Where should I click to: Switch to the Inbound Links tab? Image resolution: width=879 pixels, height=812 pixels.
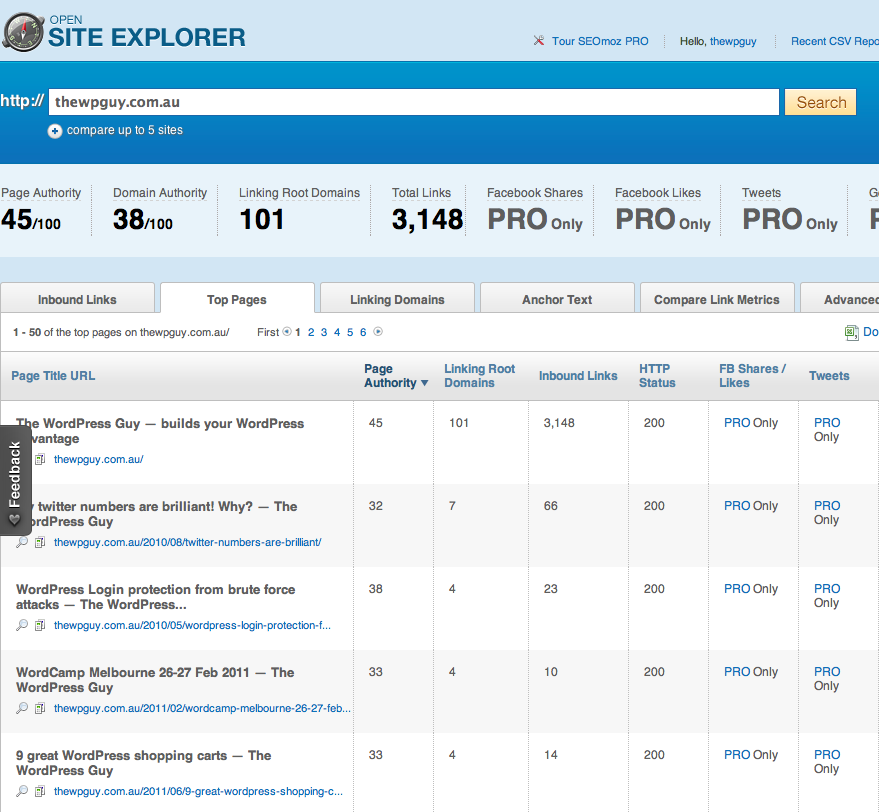77,299
